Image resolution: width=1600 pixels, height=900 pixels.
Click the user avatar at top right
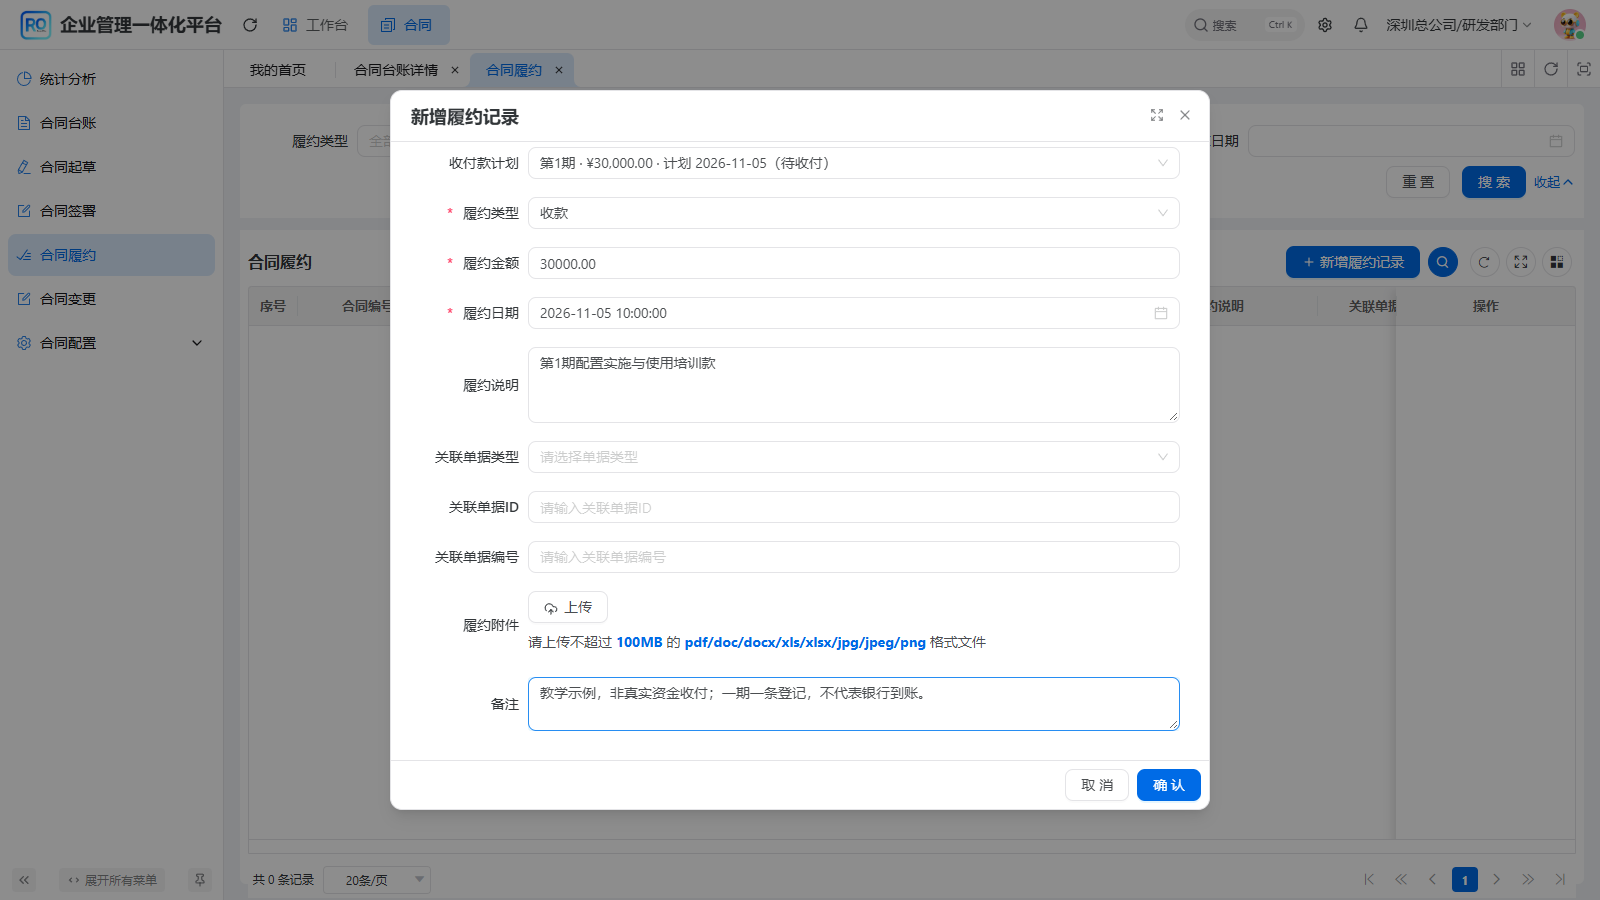pyautogui.click(x=1569, y=25)
